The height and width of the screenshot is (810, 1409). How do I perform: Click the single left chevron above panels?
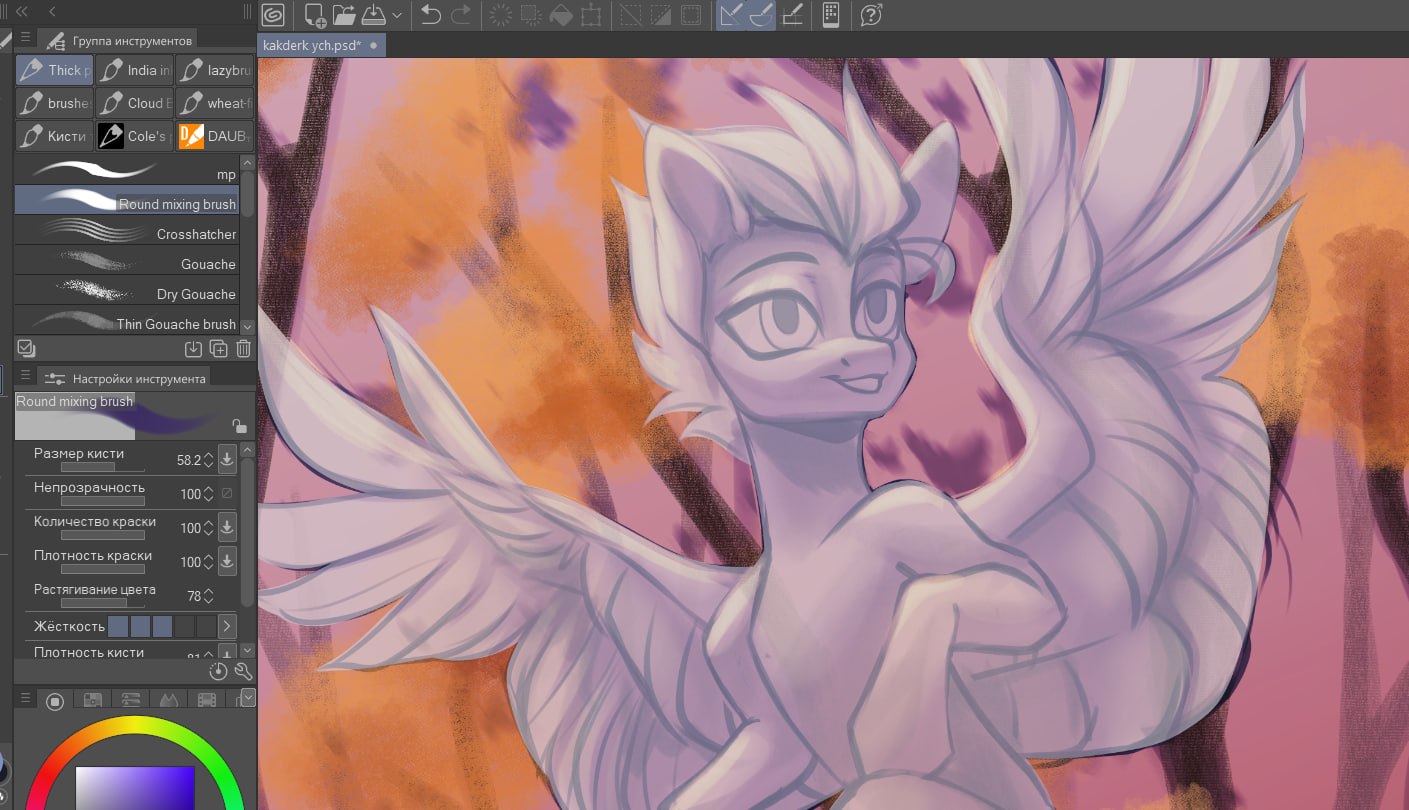tap(51, 11)
